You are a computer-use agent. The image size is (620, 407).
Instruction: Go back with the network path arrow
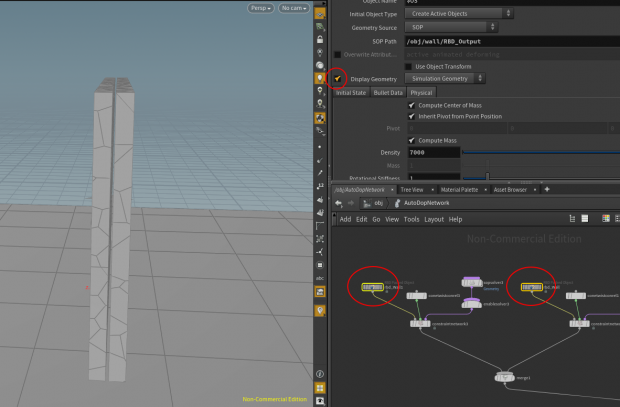338,203
